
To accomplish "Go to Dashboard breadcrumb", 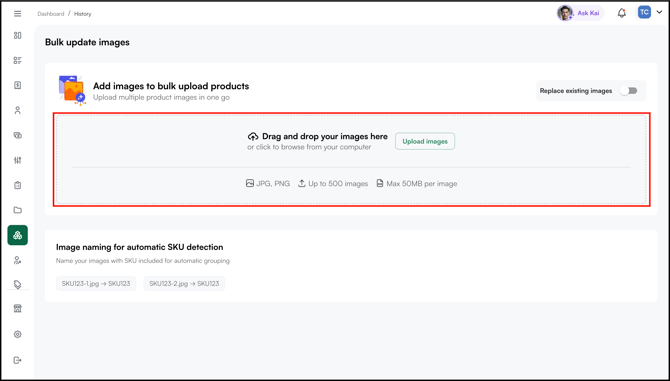I will (50, 14).
